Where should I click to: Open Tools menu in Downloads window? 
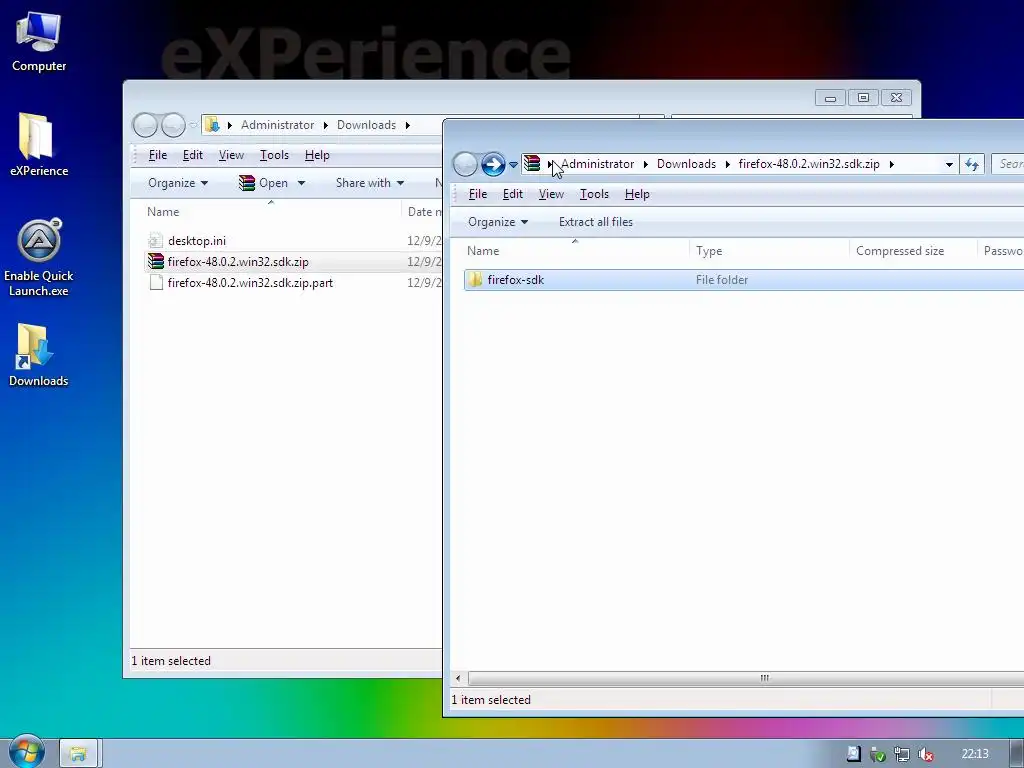click(x=274, y=155)
